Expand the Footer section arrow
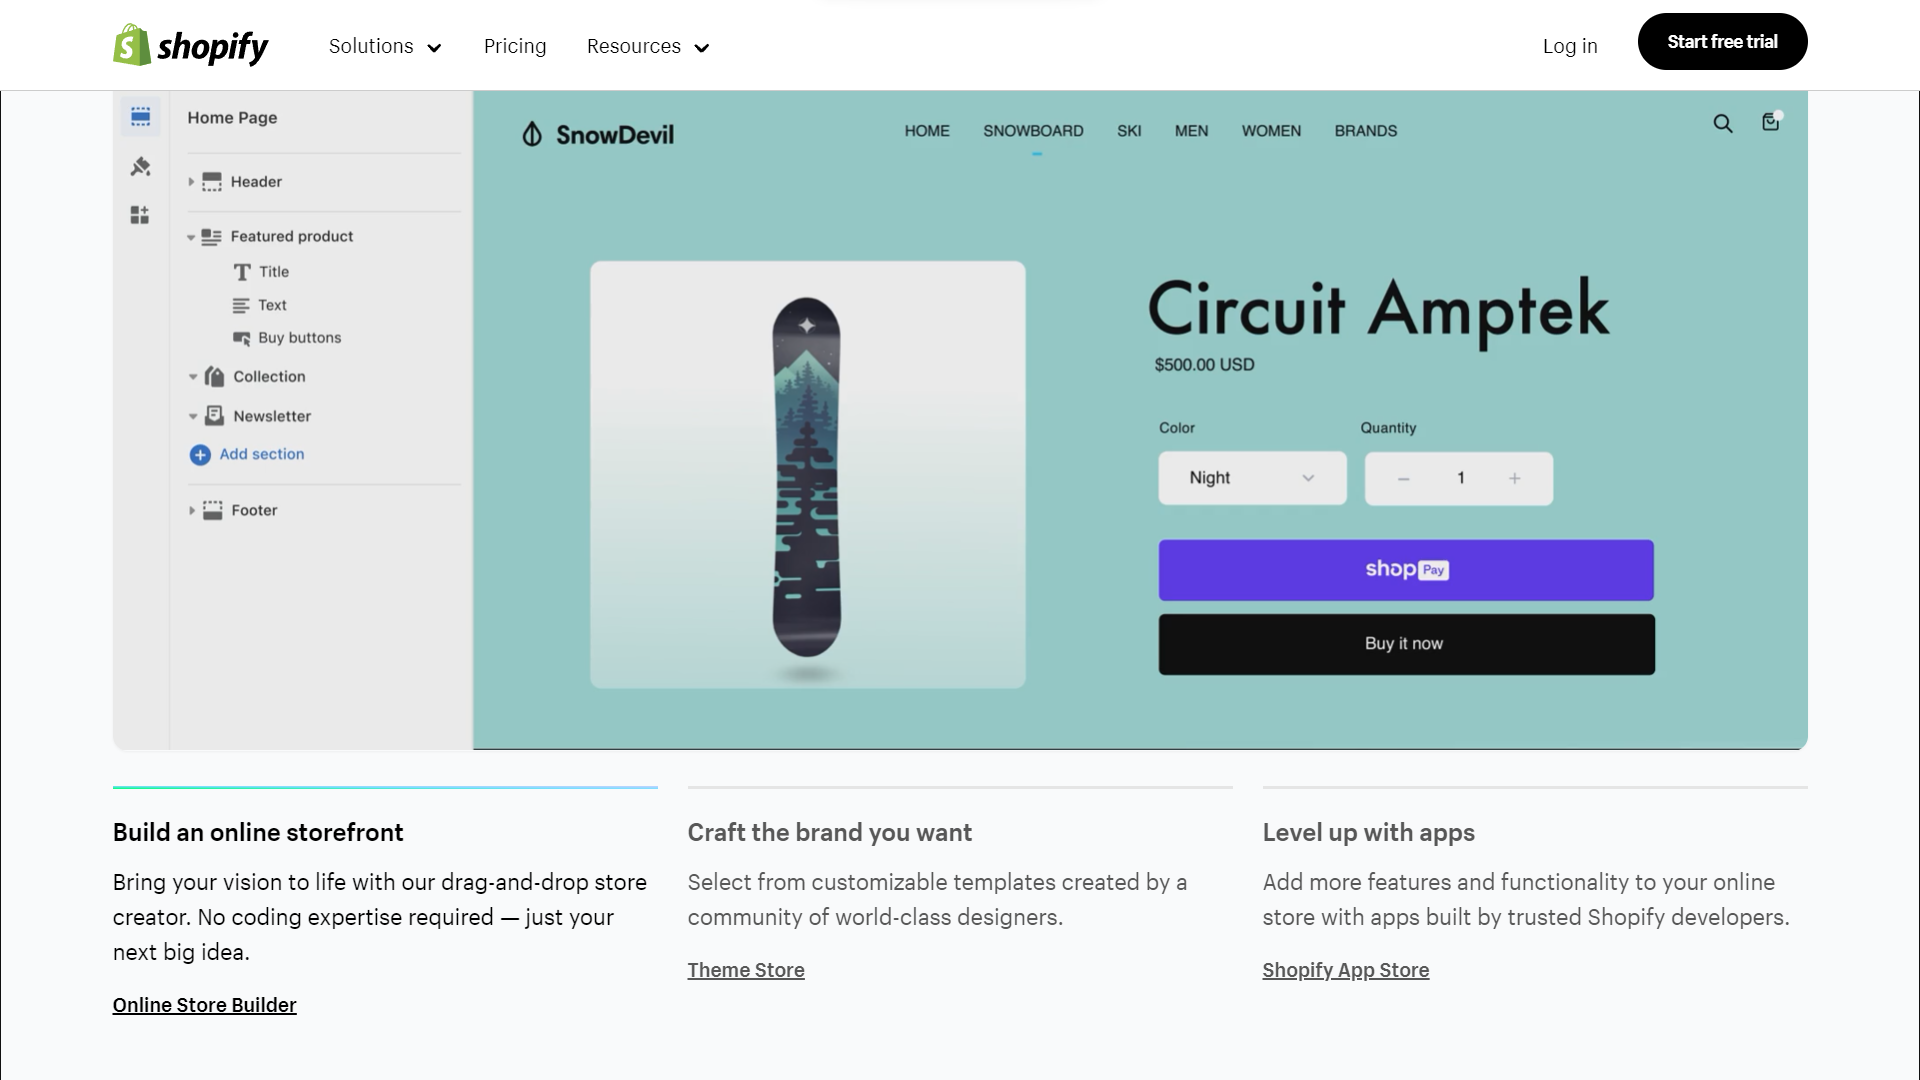 [x=191, y=510]
